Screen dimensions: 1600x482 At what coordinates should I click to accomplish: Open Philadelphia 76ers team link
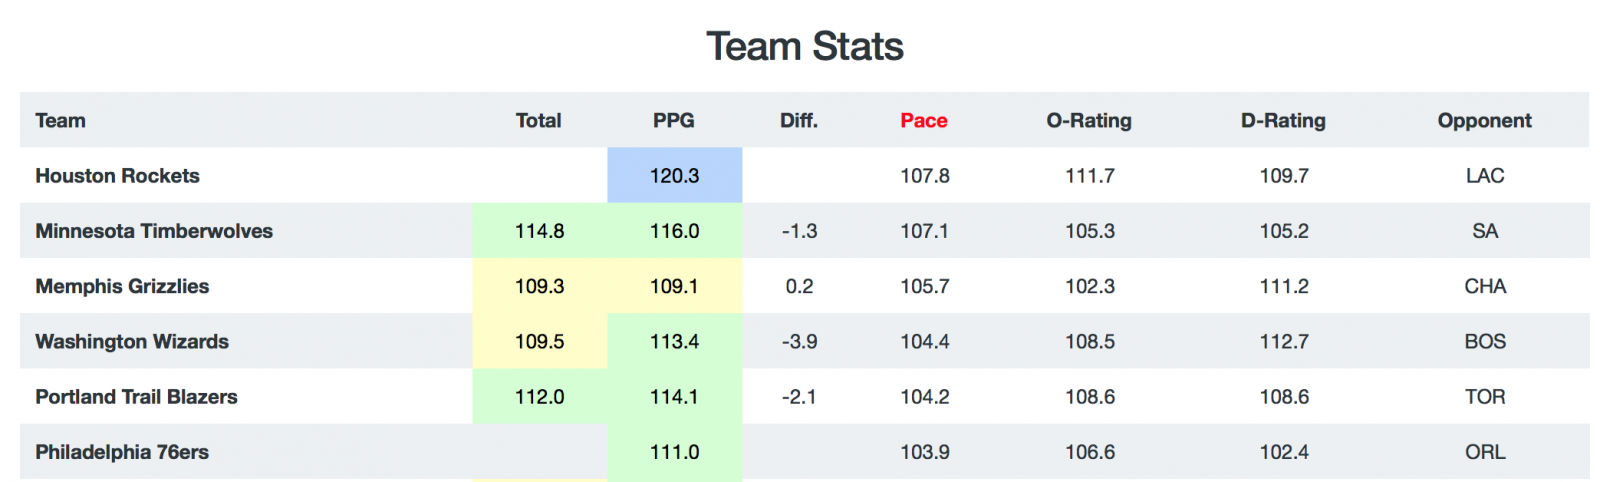coord(122,452)
